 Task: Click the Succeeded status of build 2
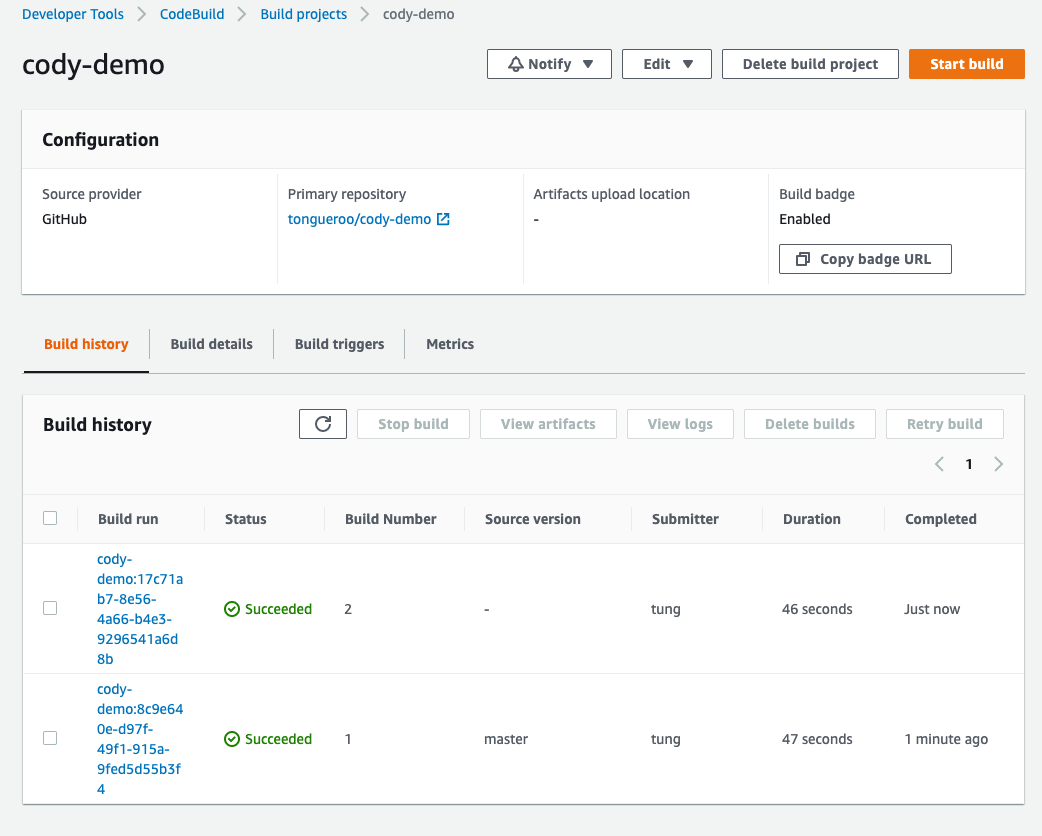point(268,609)
